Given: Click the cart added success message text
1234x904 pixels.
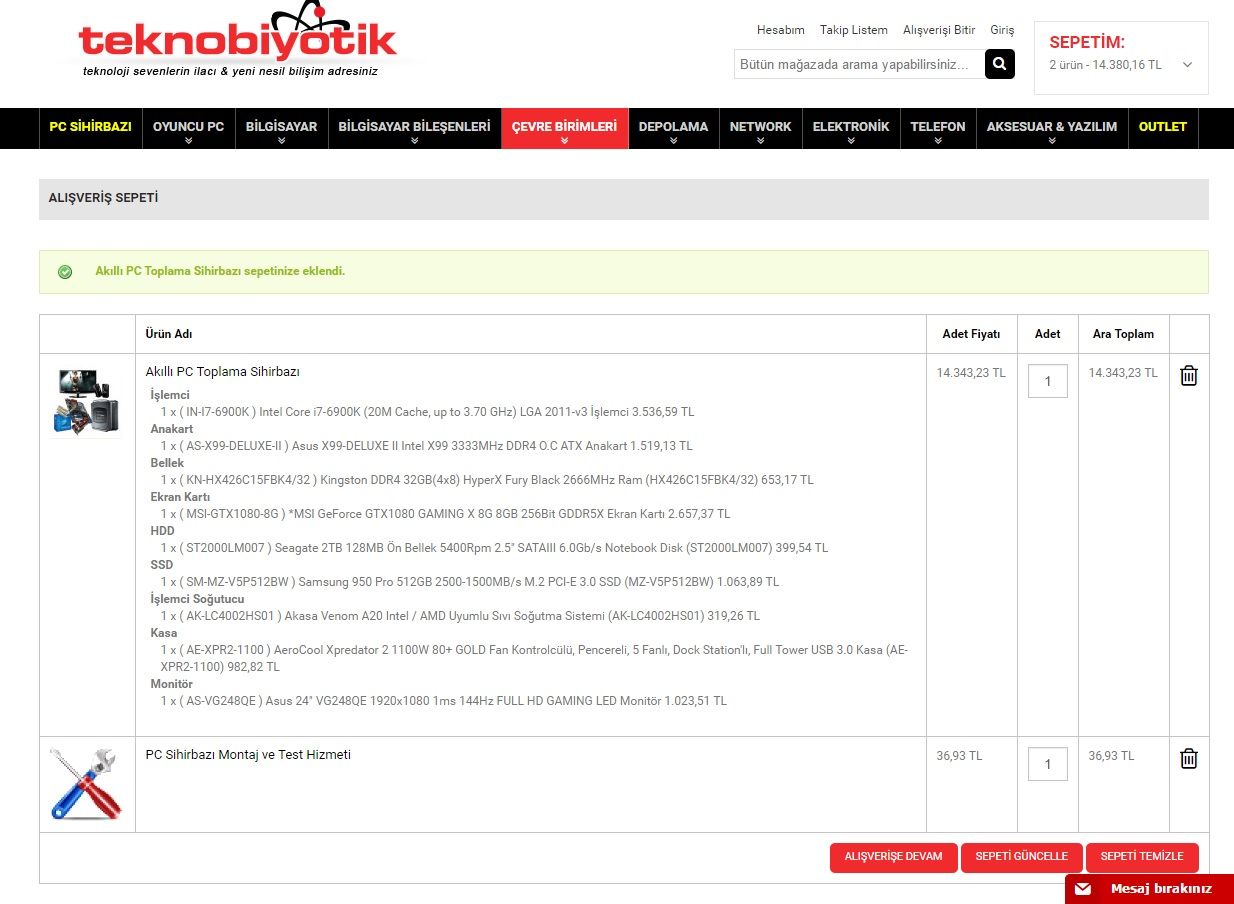Looking at the screenshot, I should [220, 271].
